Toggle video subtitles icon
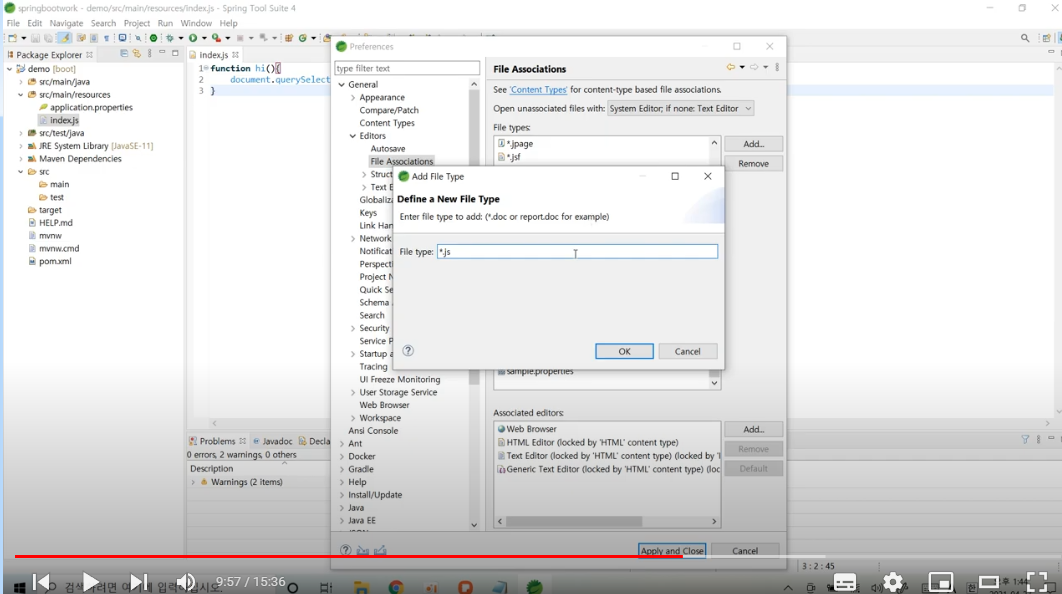 [x=845, y=582]
